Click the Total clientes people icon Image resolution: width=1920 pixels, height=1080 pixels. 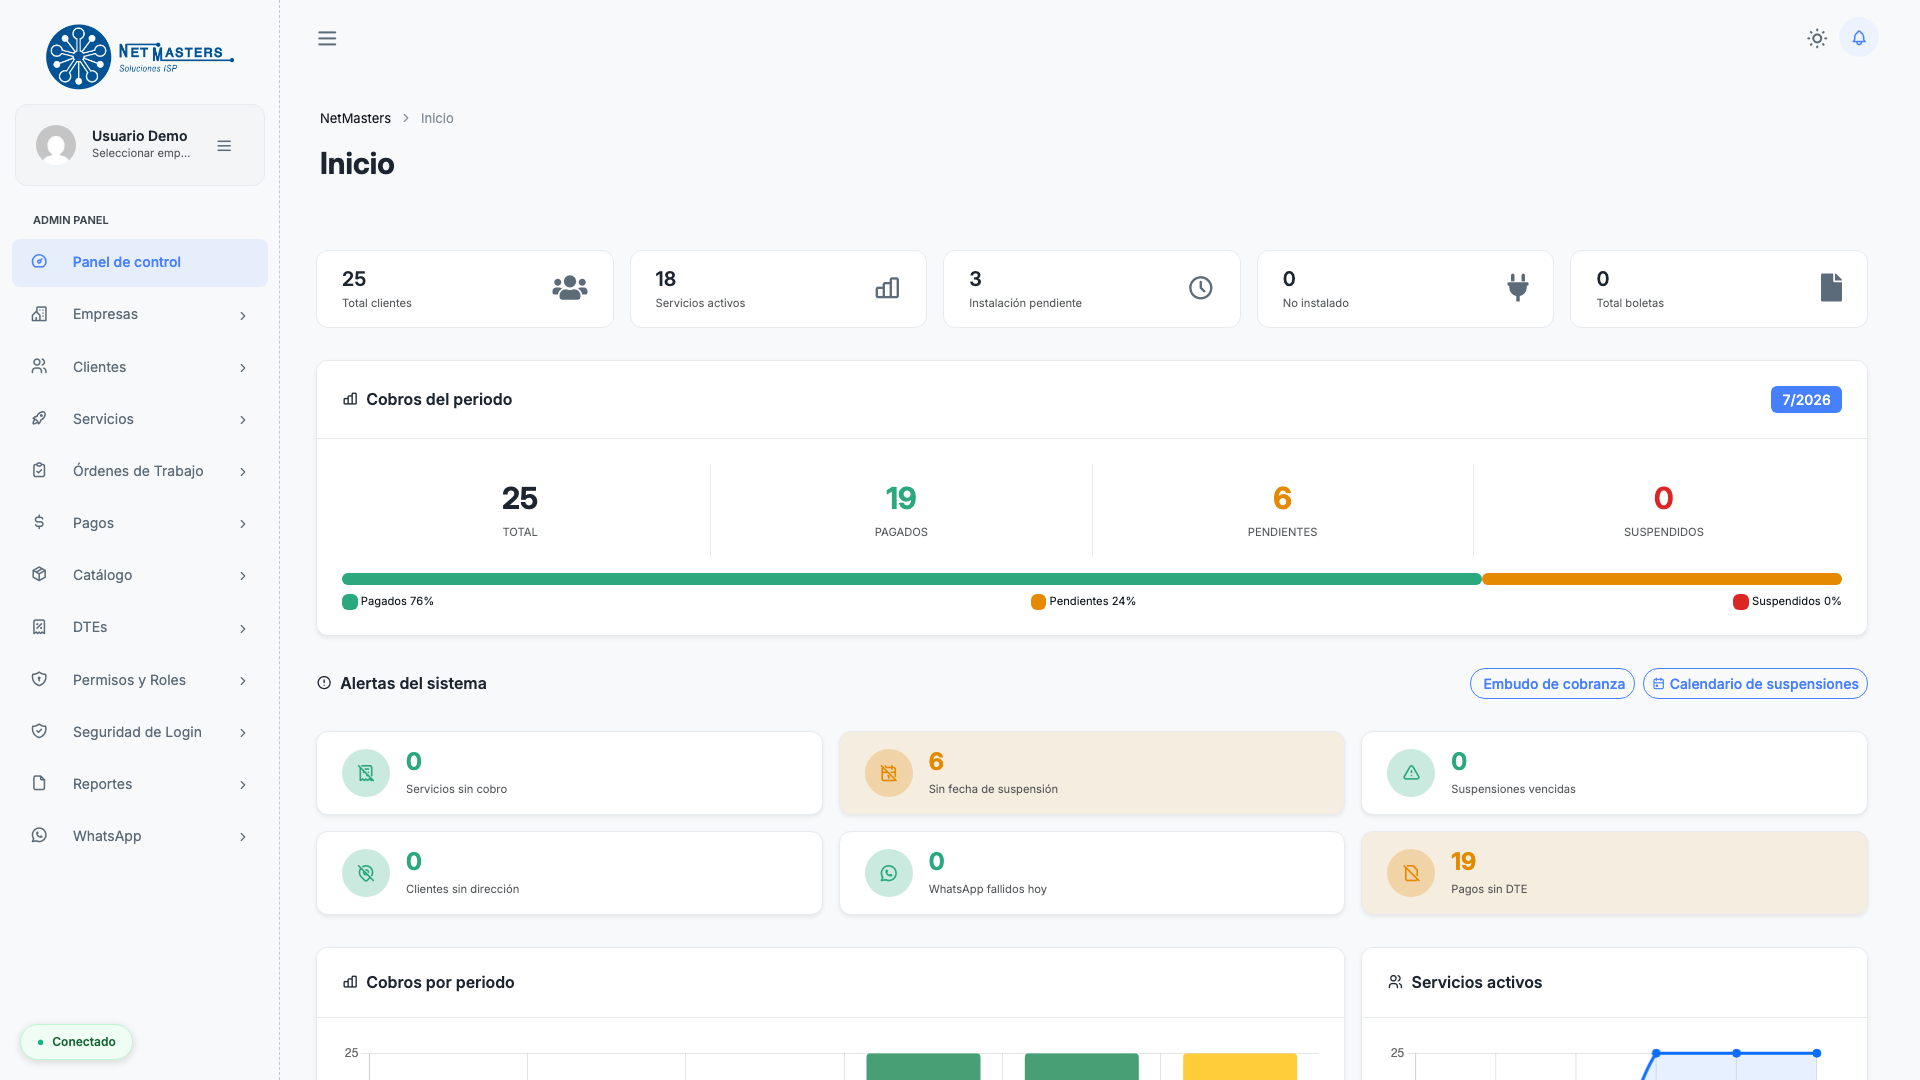pos(570,288)
